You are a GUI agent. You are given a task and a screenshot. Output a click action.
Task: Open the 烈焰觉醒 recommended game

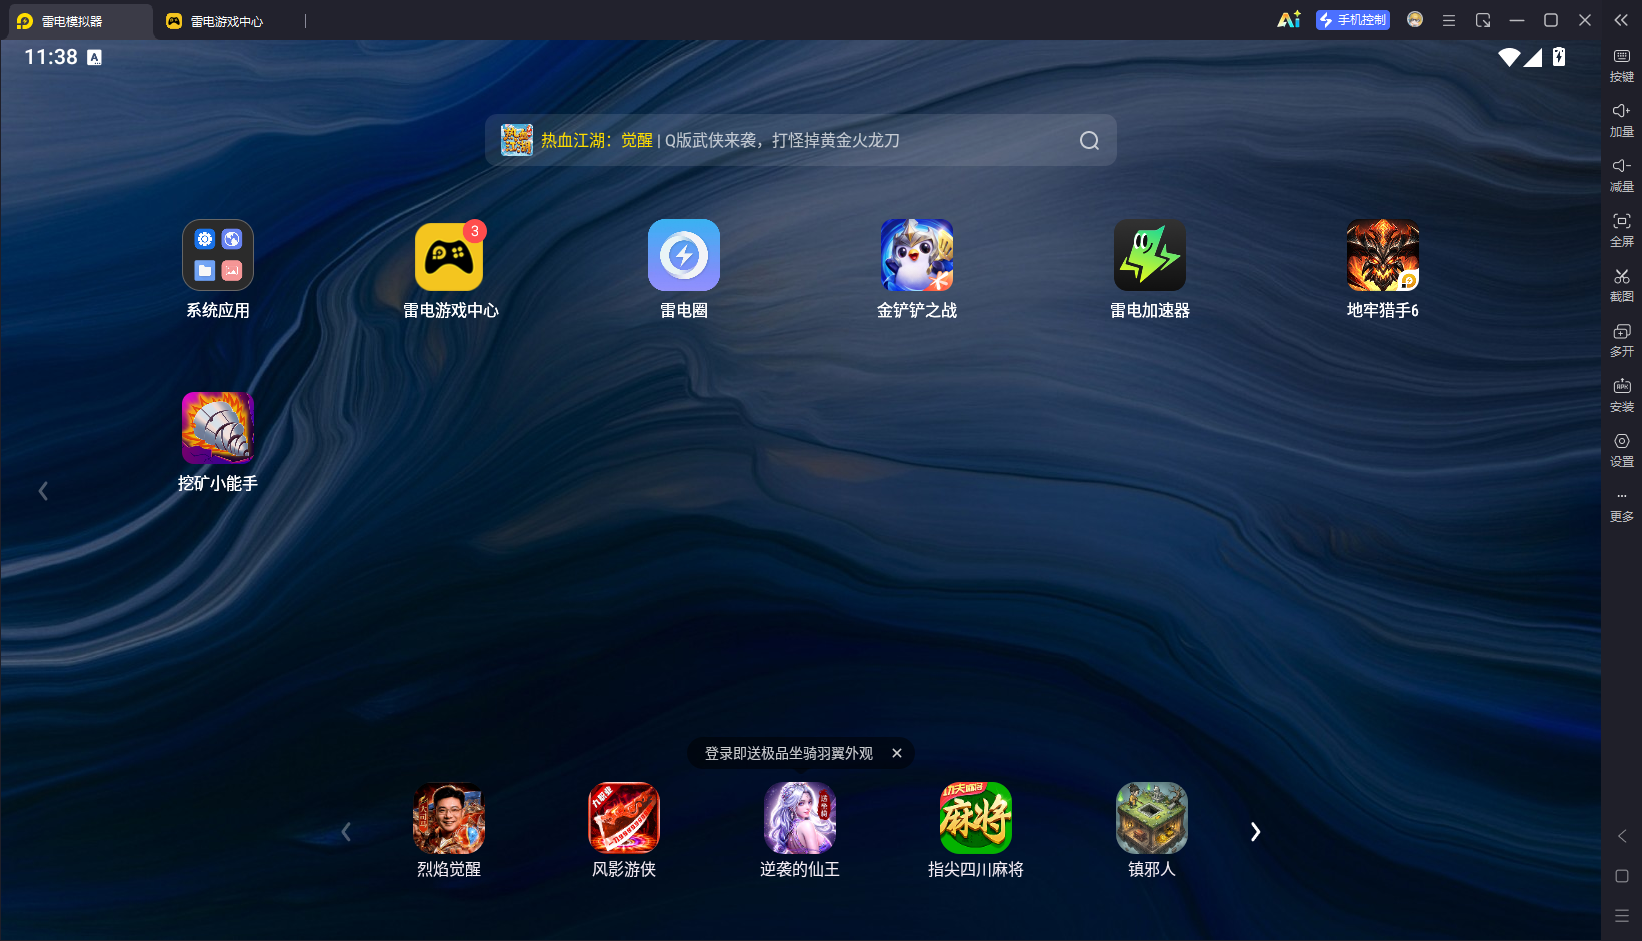coord(449,818)
